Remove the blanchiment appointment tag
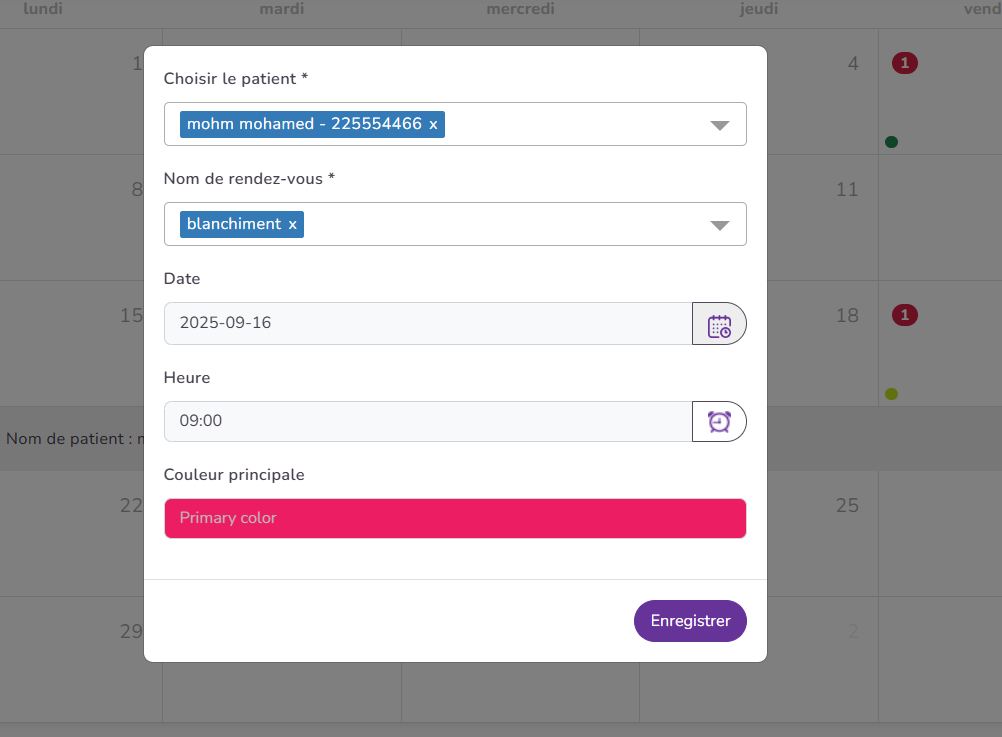1002x737 pixels. click(292, 224)
